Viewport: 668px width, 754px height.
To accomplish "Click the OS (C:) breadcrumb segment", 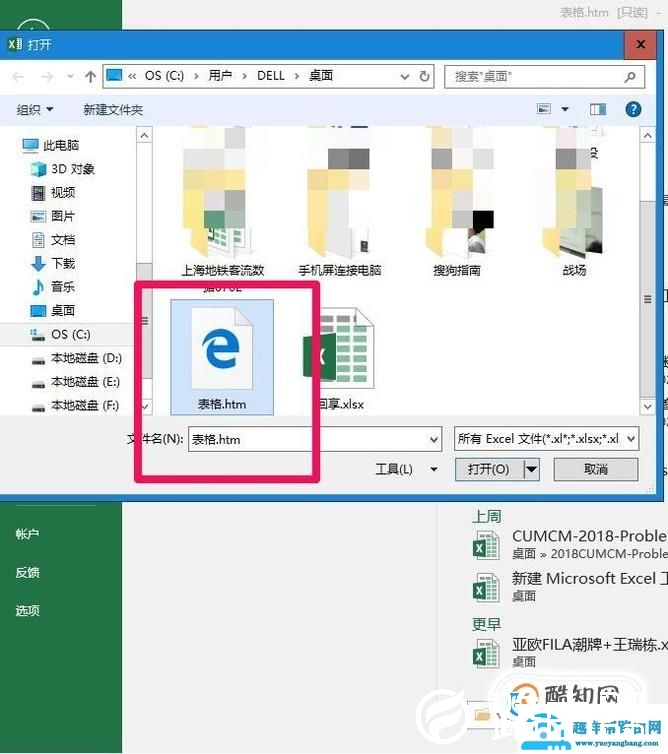I will (164, 76).
